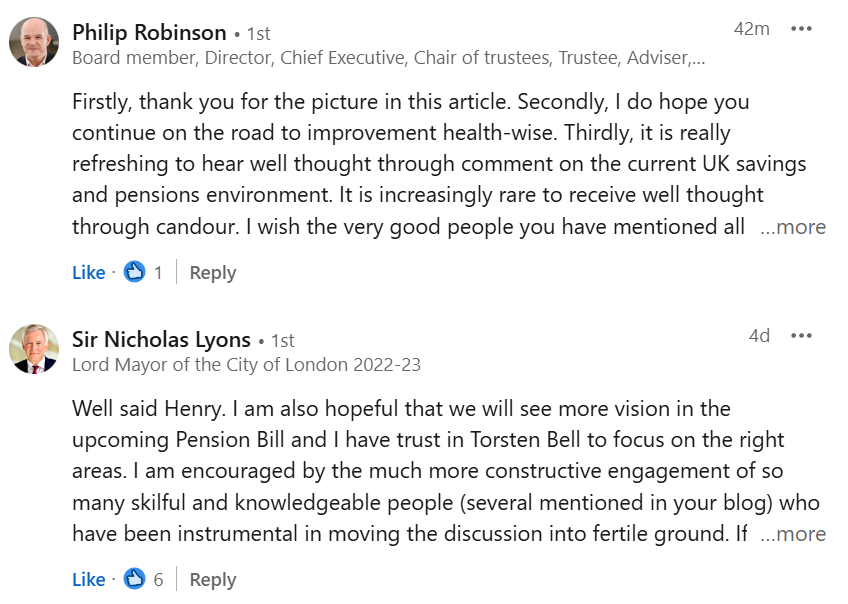
Task: Like Sir Nicholas Lyons' comment
Action: (88, 579)
